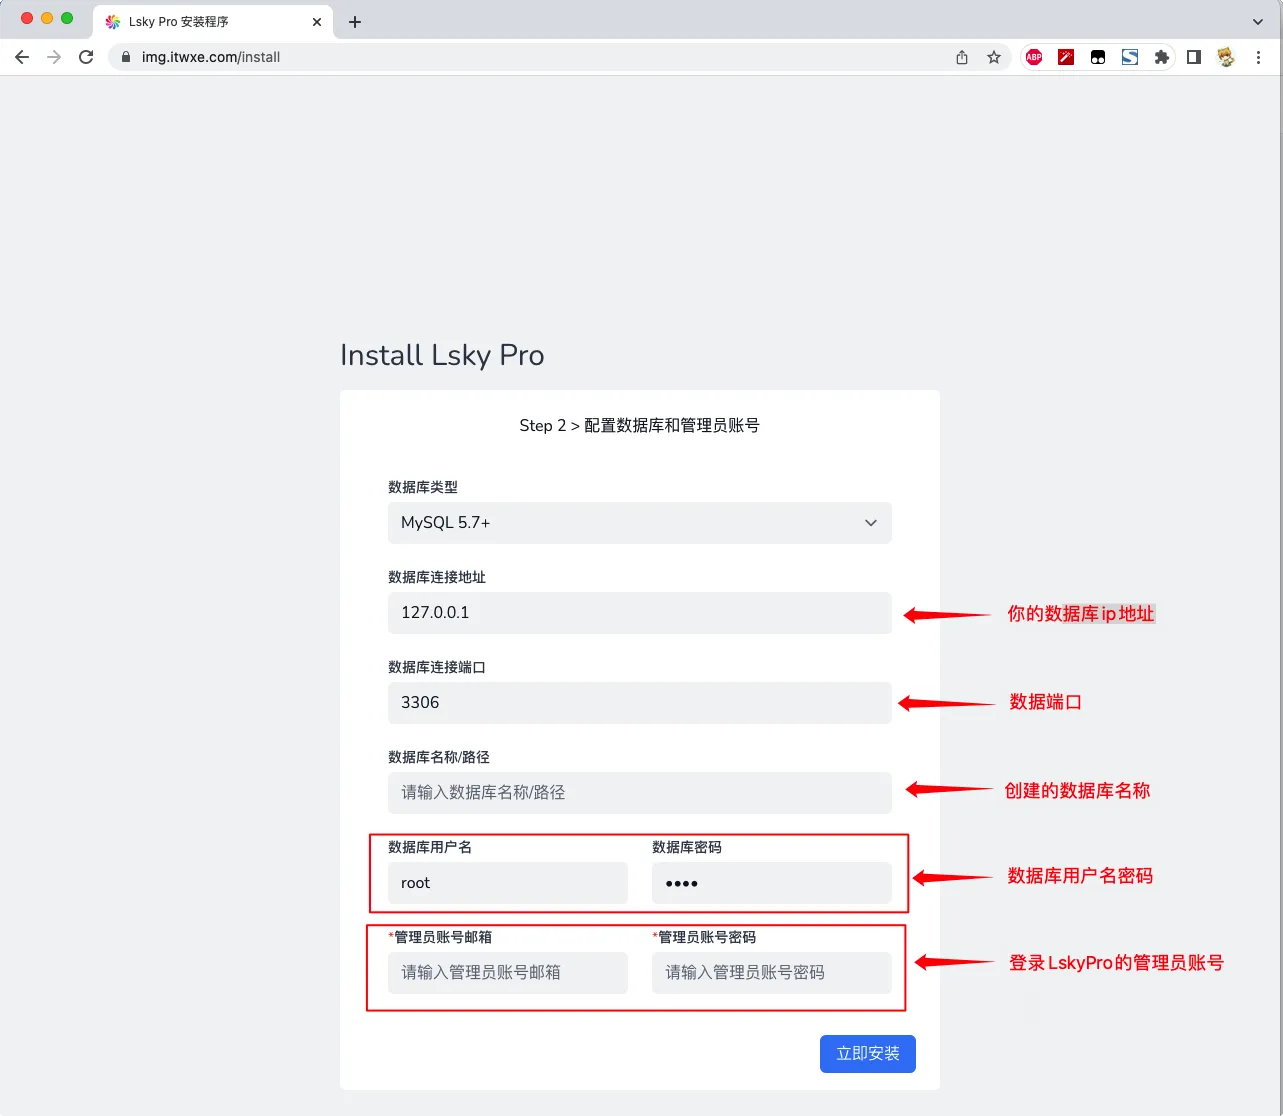This screenshot has height=1116, width=1283.
Task: Bookmark this page with the star icon
Action: (993, 57)
